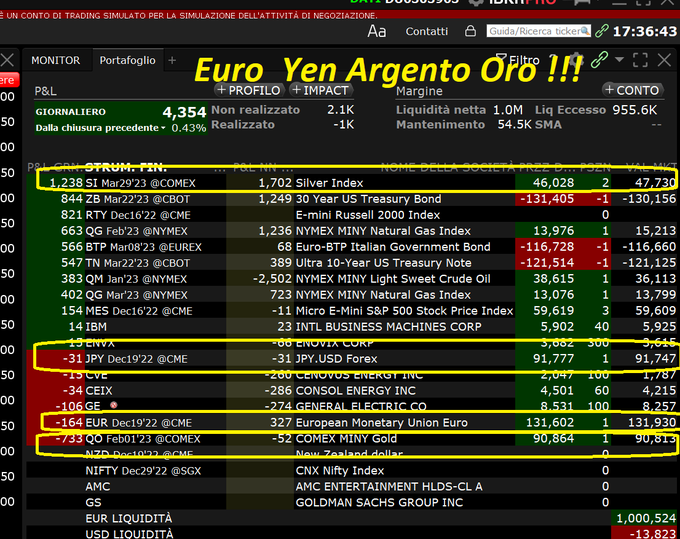
Task: Click the EUR LIQUIDITÀ row label
Action: point(129,519)
